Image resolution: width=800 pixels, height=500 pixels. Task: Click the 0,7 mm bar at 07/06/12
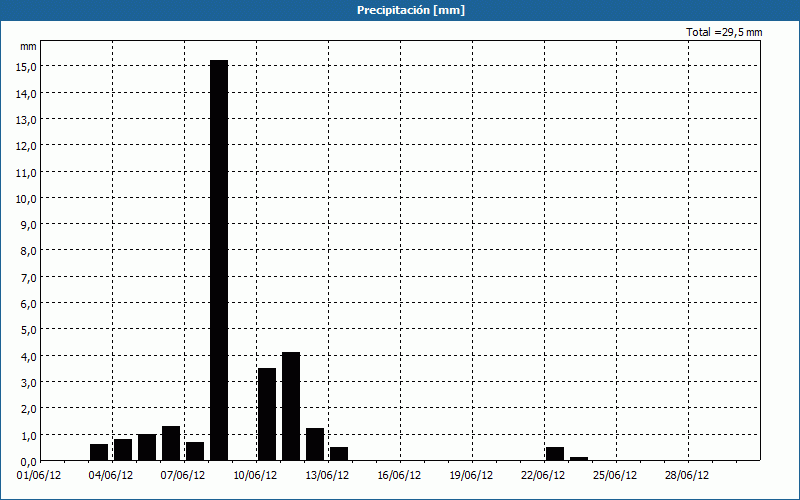(195, 451)
